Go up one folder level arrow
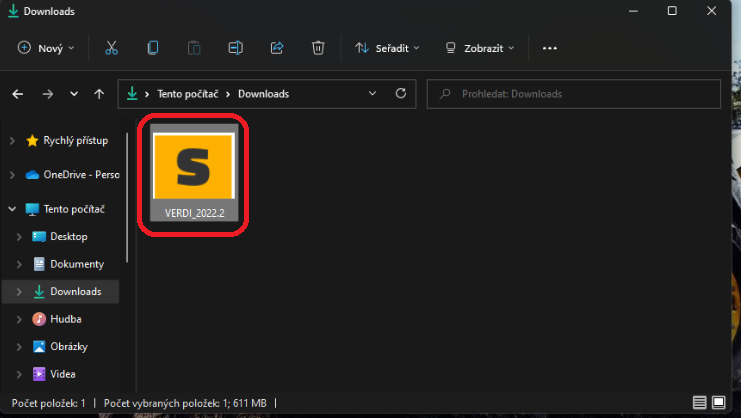This screenshot has width=745, height=418. 99,94
